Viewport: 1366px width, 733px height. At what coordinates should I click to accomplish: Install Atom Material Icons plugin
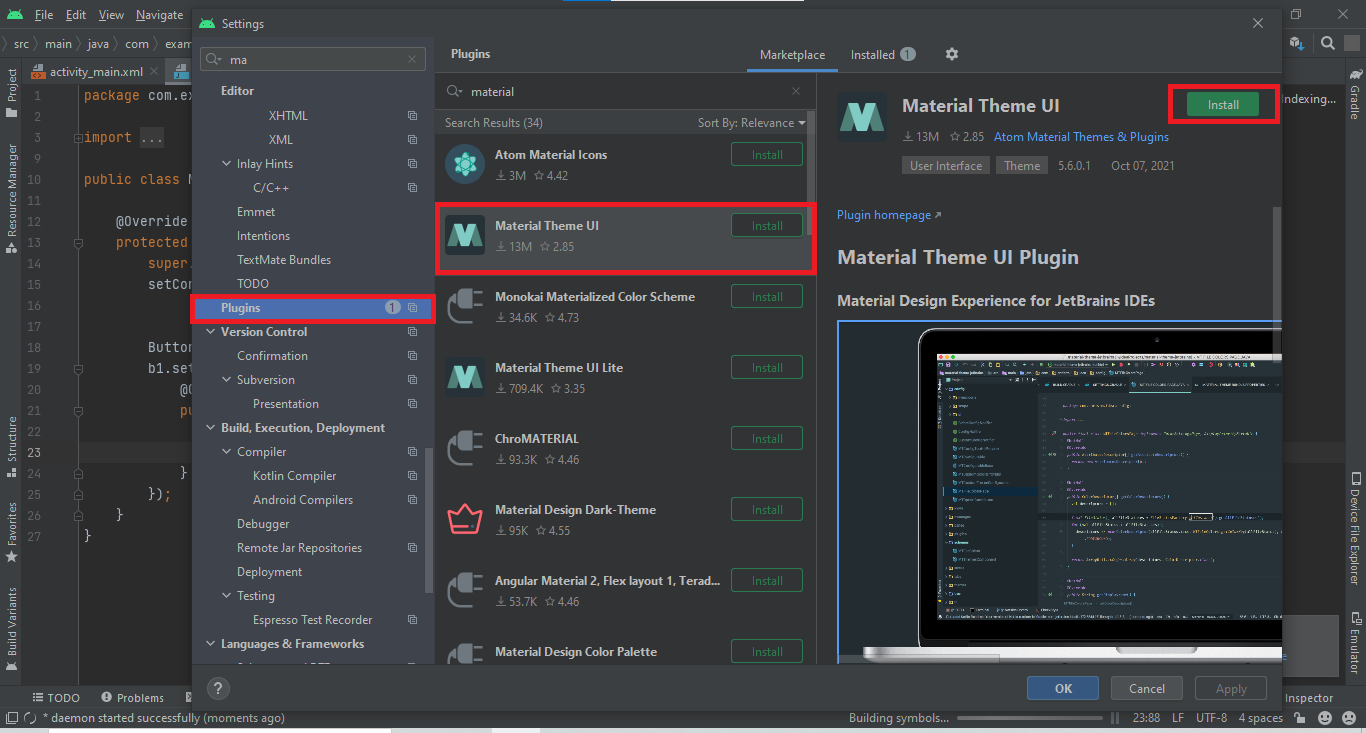(x=767, y=155)
